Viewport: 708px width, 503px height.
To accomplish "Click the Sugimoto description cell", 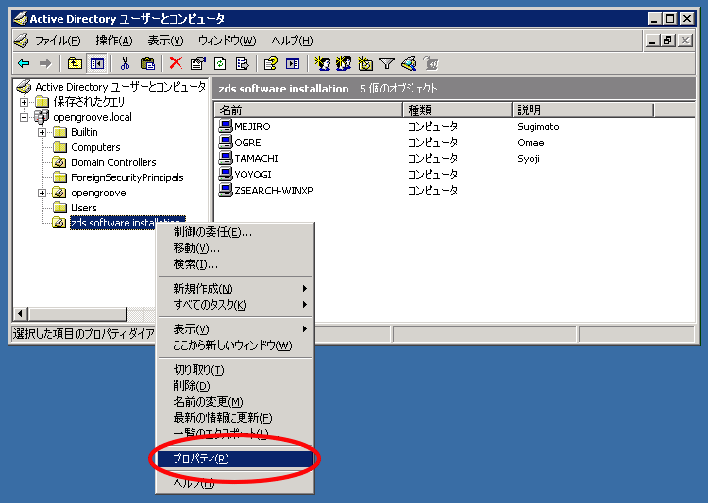I will point(538,126).
